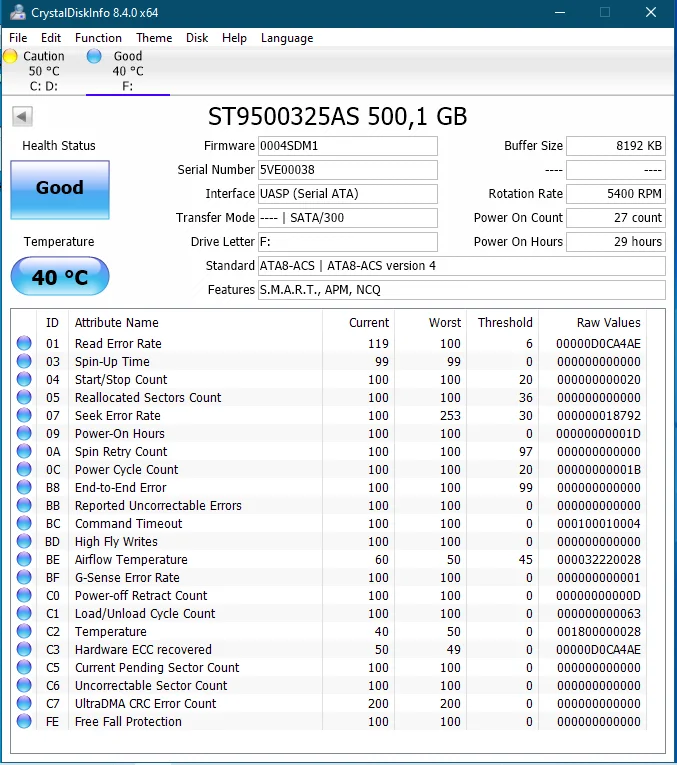
Task: Click status orb of End-to-End Error
Action: 24,487
